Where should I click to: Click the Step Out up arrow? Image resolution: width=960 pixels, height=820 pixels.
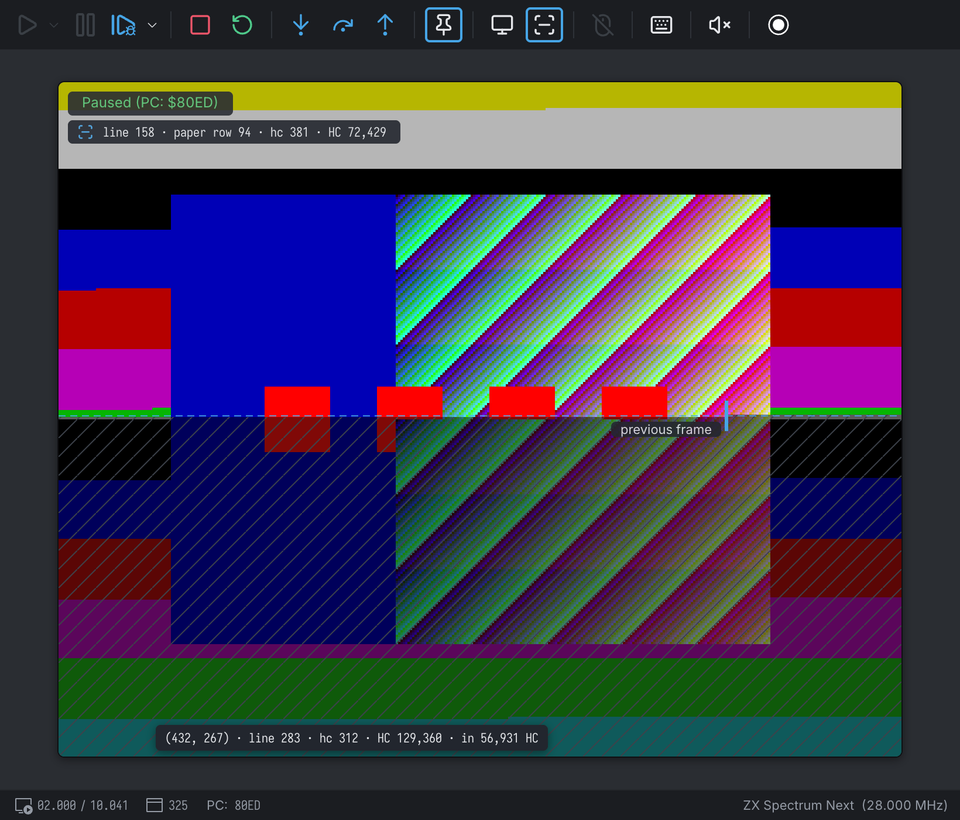tap(385, 25)
